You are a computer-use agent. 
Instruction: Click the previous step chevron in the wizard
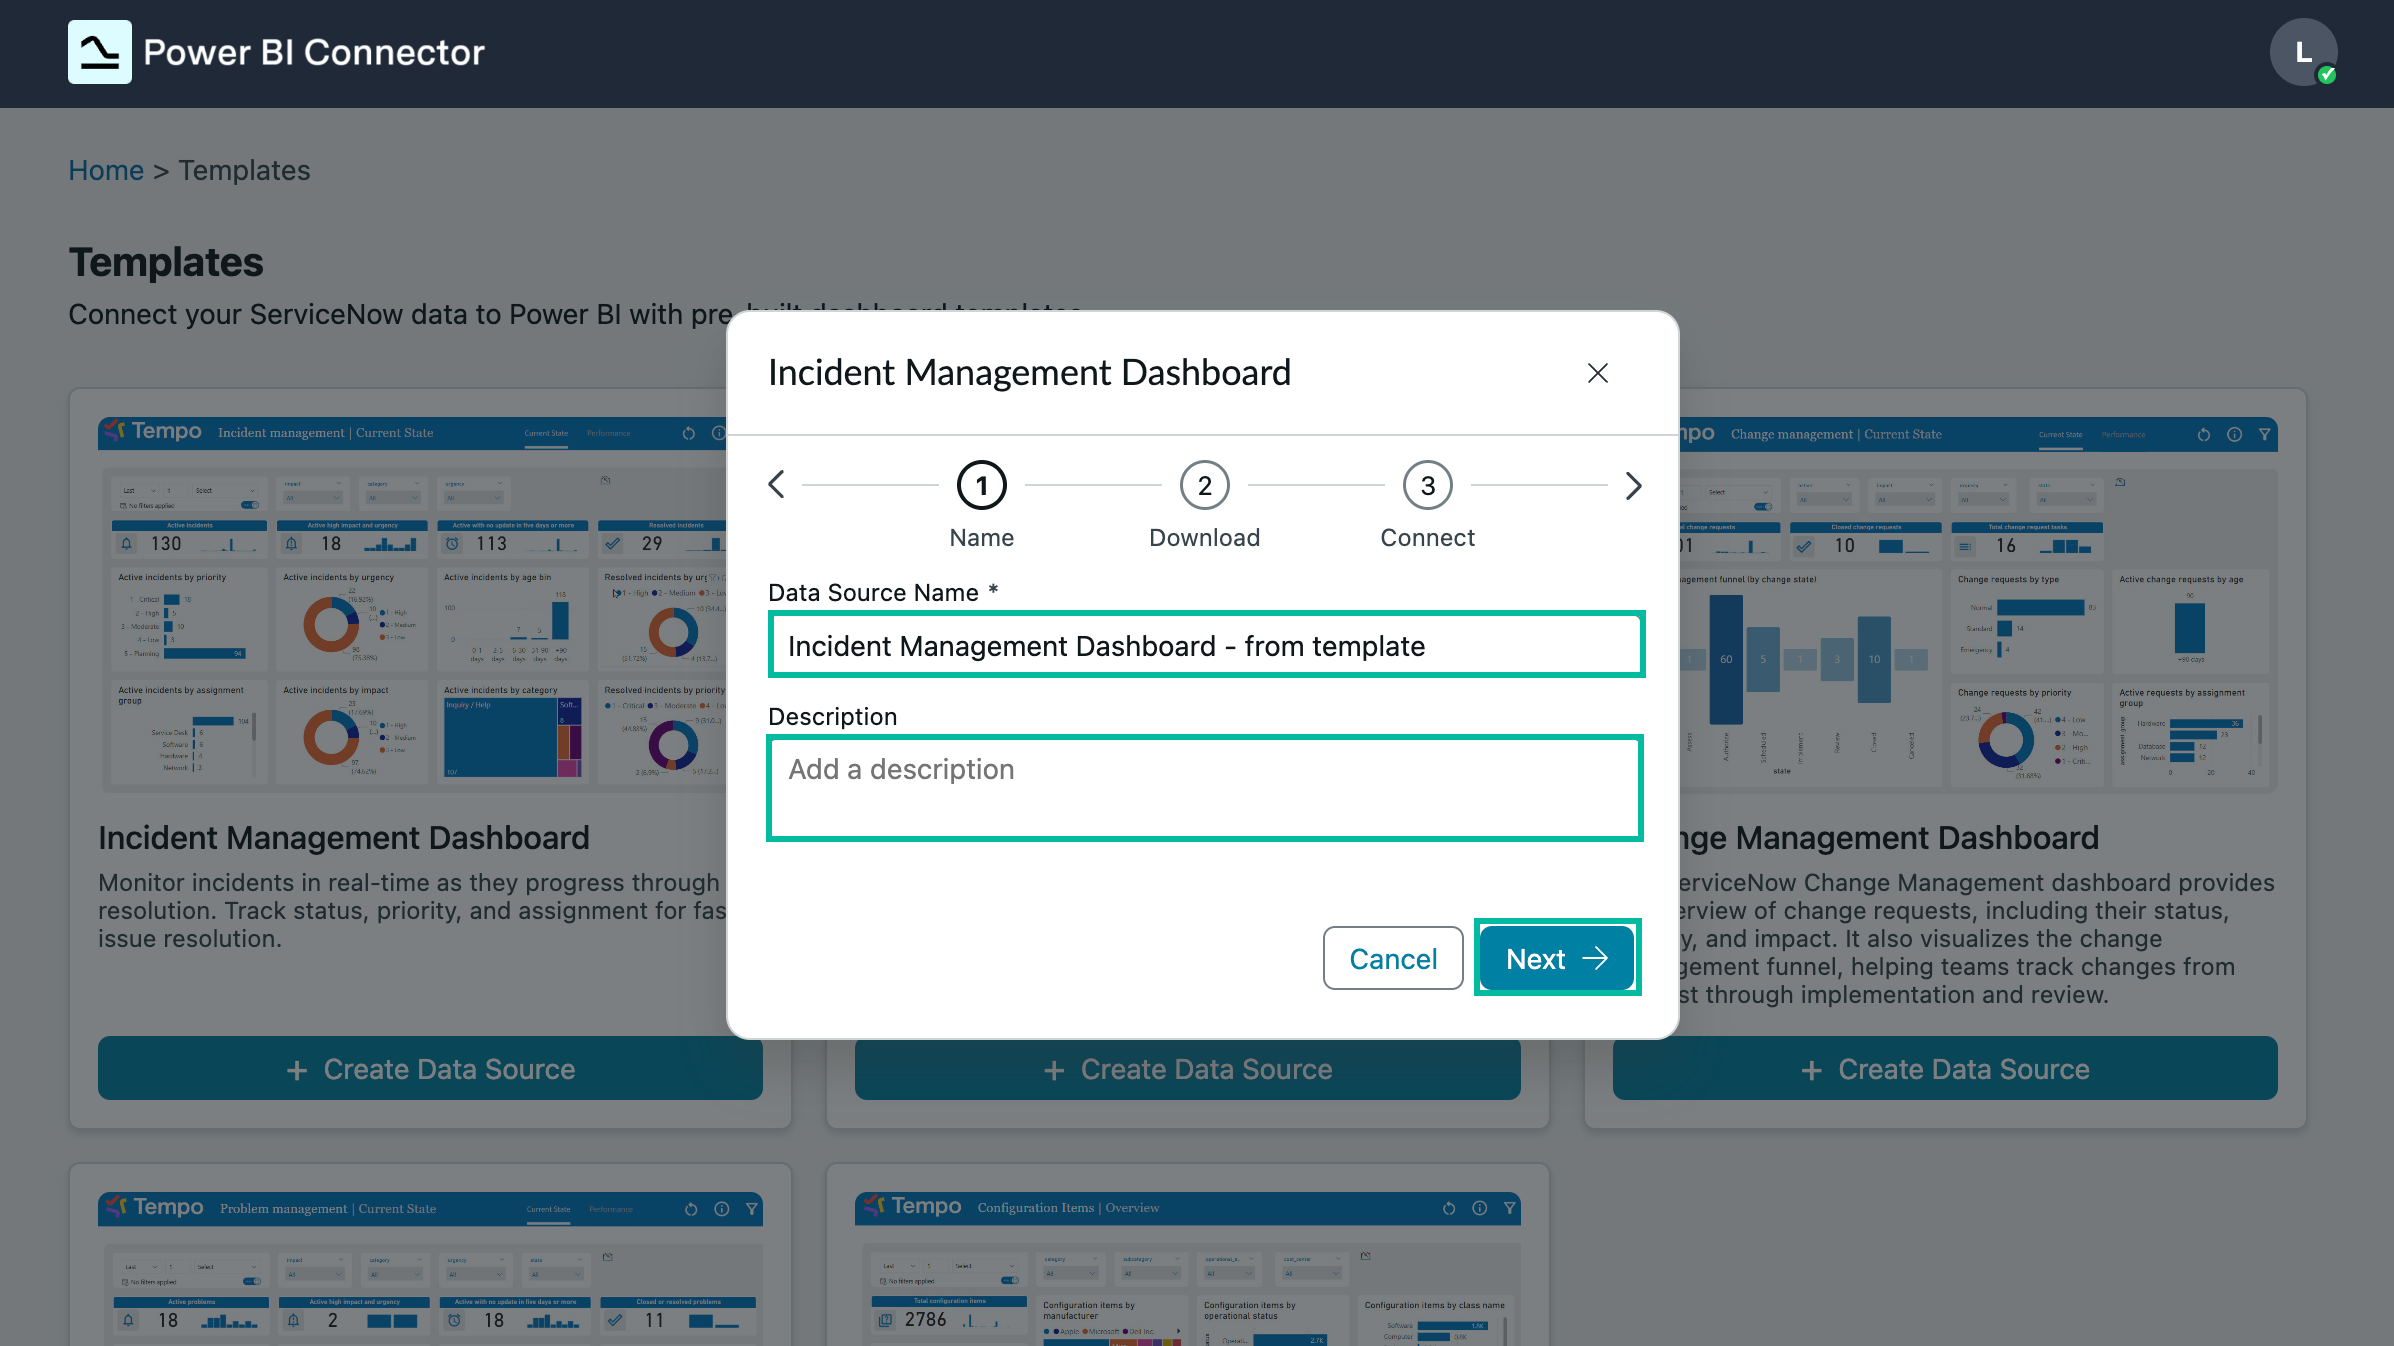[x=777, y=485]
